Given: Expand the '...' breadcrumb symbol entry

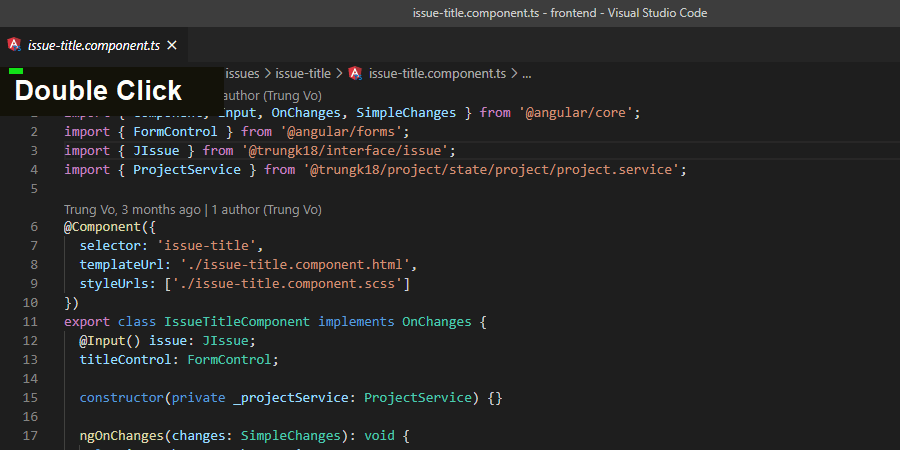Looking at the screenshot, I should click(x=527, y=73).
